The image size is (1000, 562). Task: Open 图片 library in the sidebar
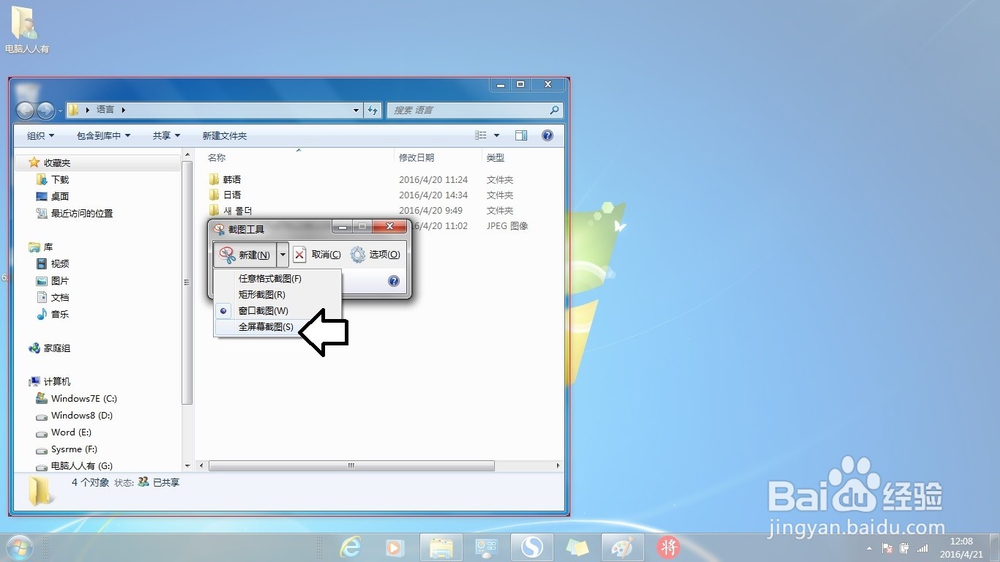tap(53, 281)
